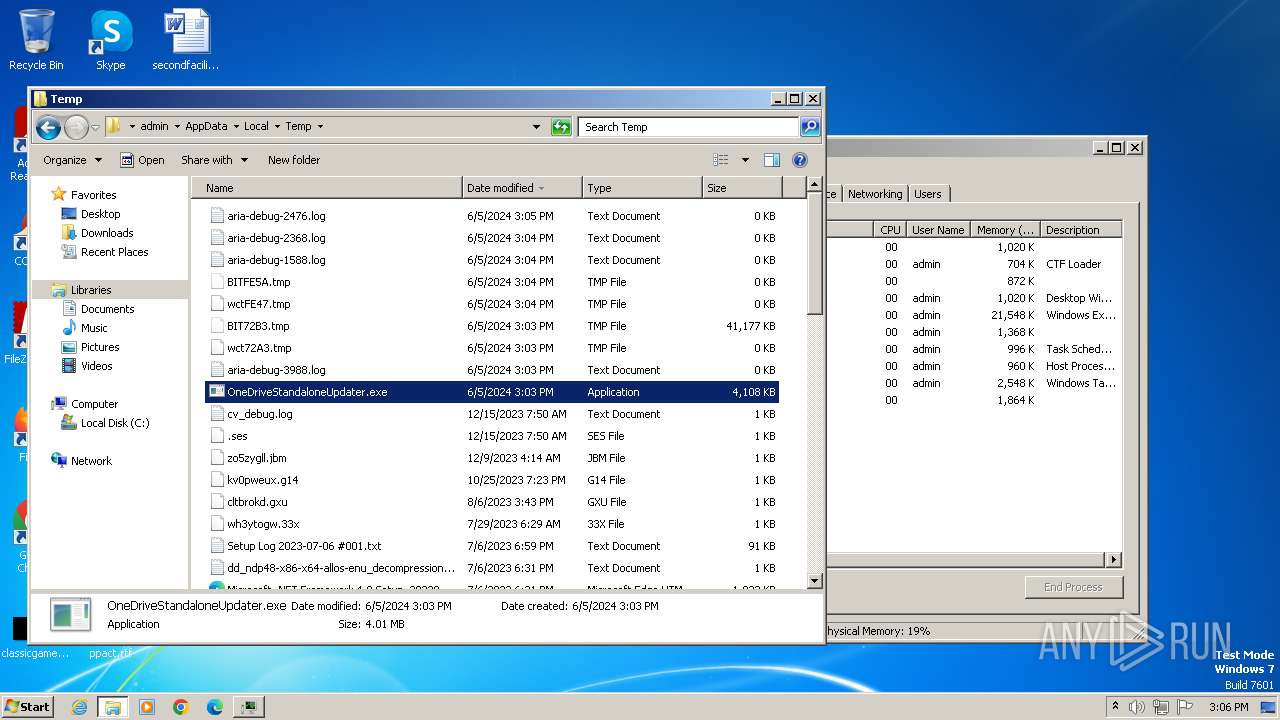The image size is (1280, 720).
Task: Expand the admin breadcrumb arrow
Action: point(177,127)
